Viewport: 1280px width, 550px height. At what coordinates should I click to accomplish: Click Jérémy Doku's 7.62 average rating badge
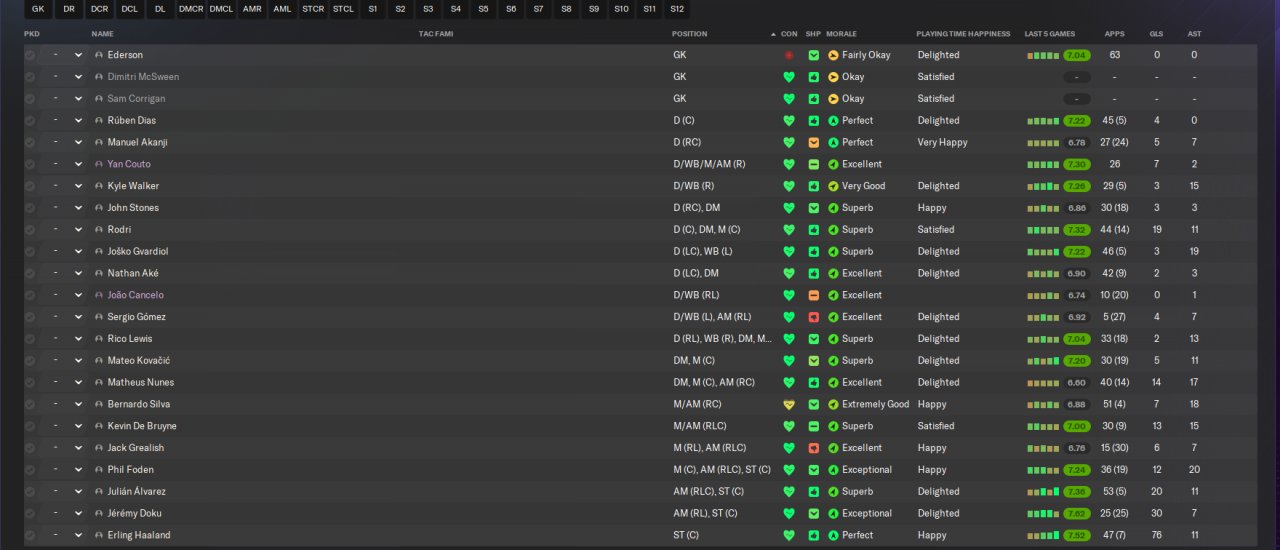coord(1077,513)
